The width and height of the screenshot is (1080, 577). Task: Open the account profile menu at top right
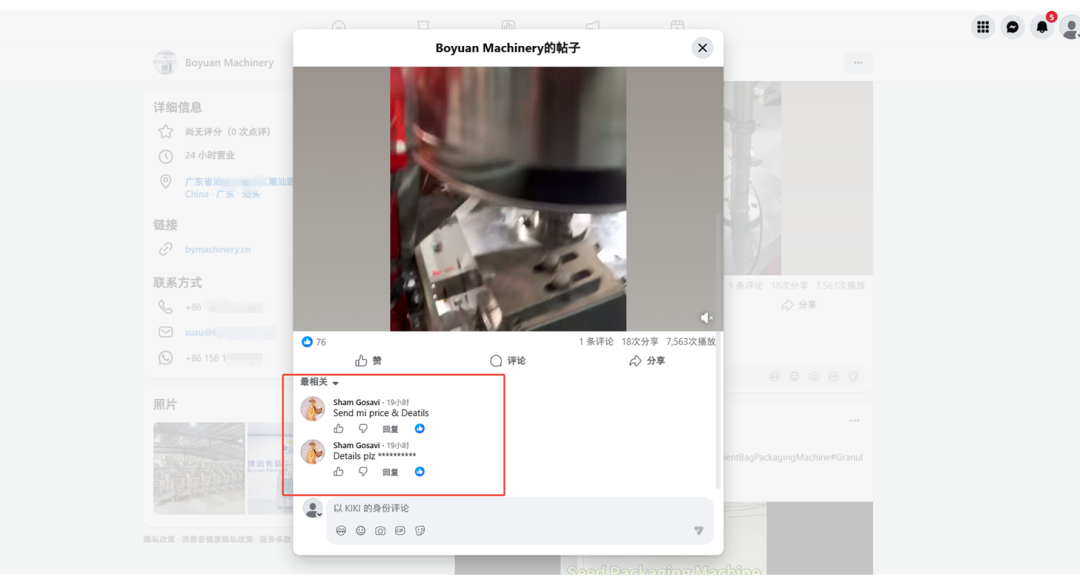(x=1070, y=28)
